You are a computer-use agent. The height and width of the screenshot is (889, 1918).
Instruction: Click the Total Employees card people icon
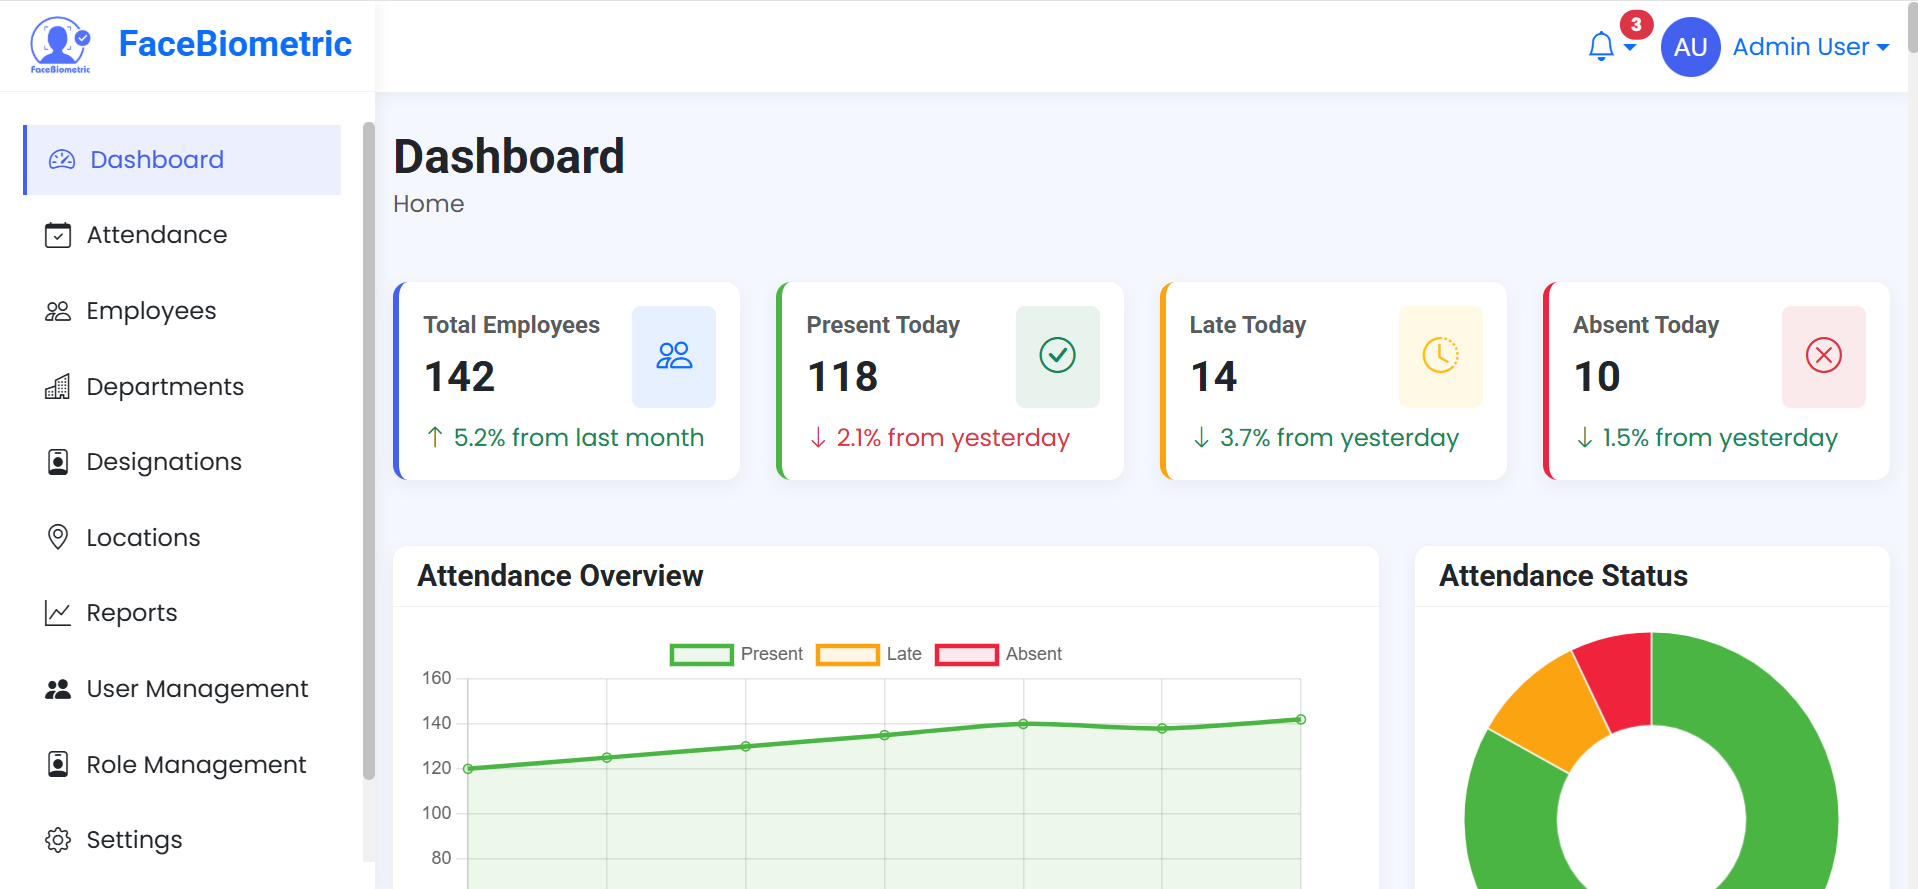674,356
